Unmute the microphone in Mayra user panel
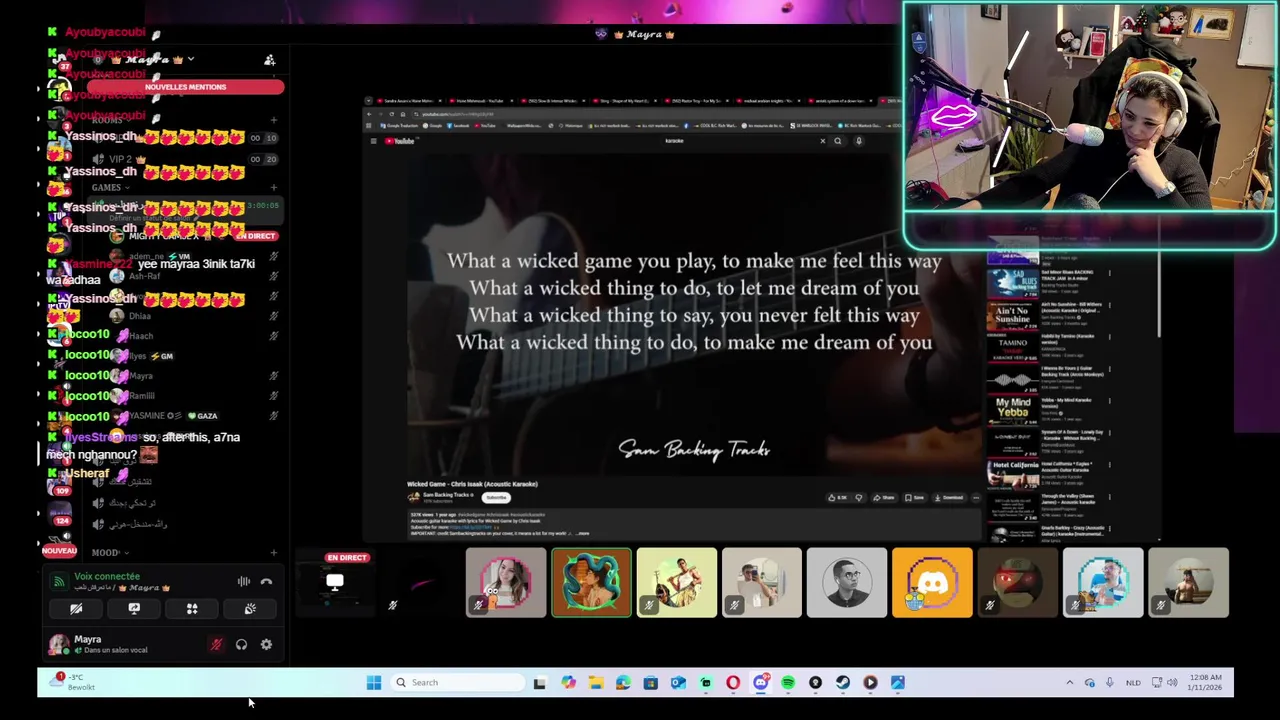1280x720 pixels. tap(216, 645)
